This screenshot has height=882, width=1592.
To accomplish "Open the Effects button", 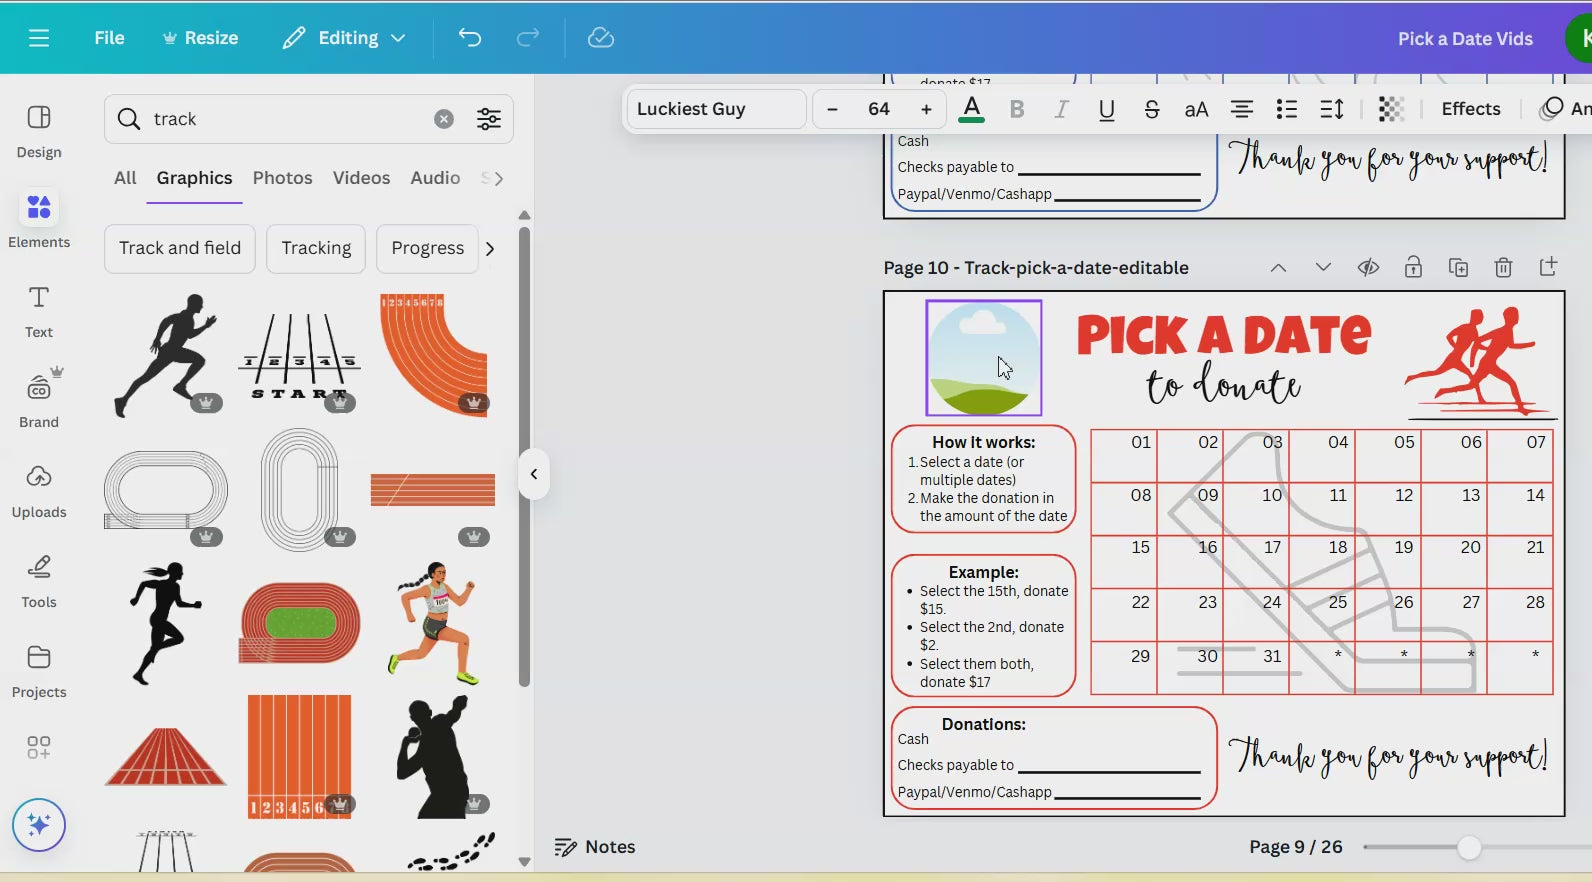I will point(1470,109).
